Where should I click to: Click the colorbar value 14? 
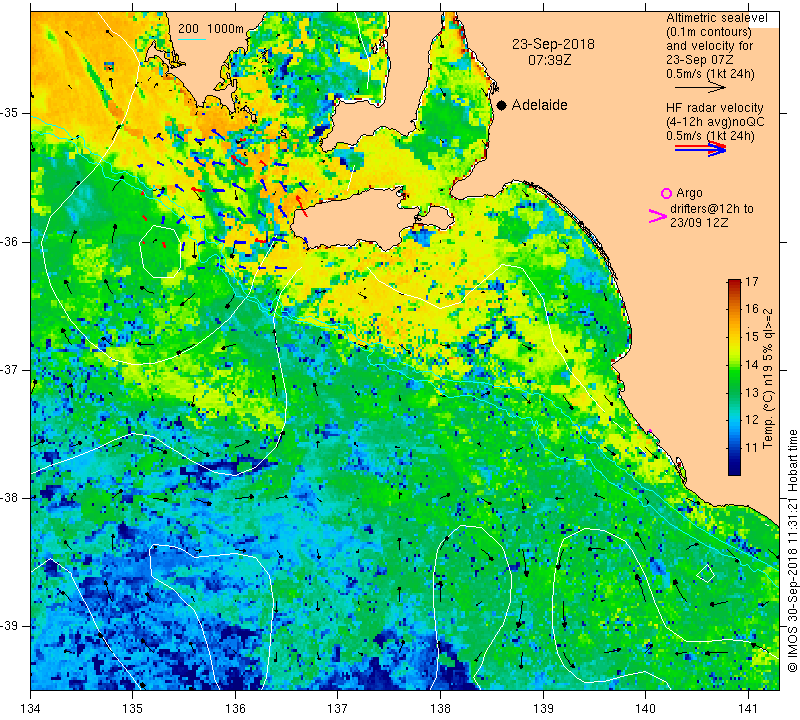tap(752, 365)
